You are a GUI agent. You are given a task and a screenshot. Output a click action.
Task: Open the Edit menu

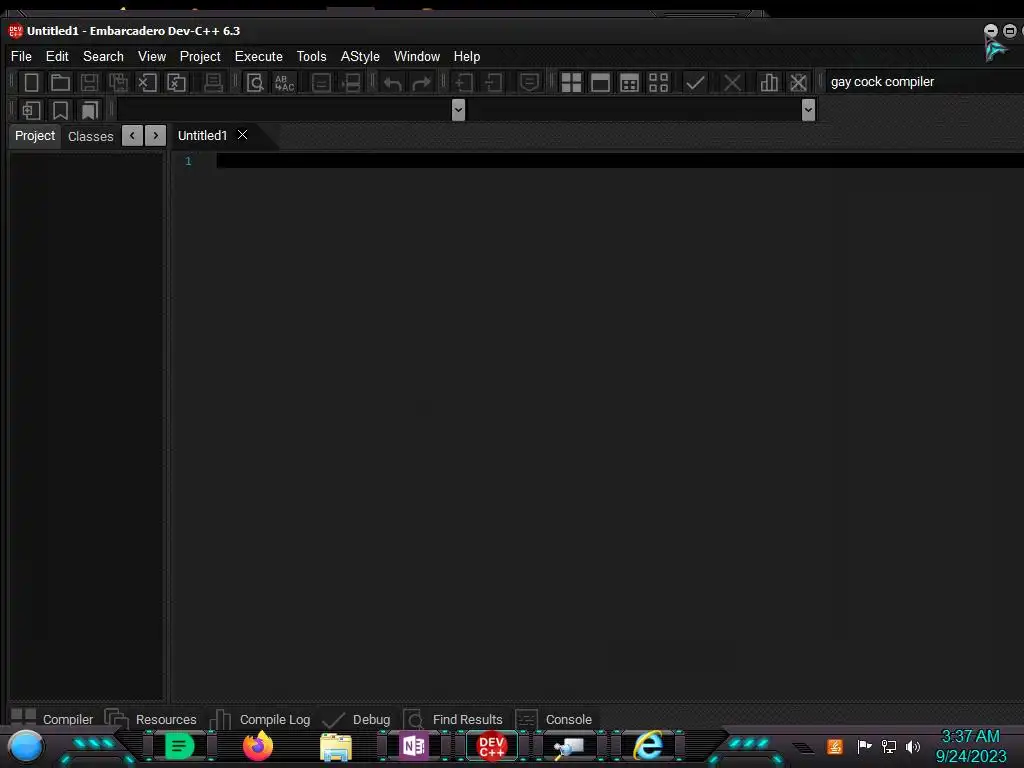tap(57, 56)
